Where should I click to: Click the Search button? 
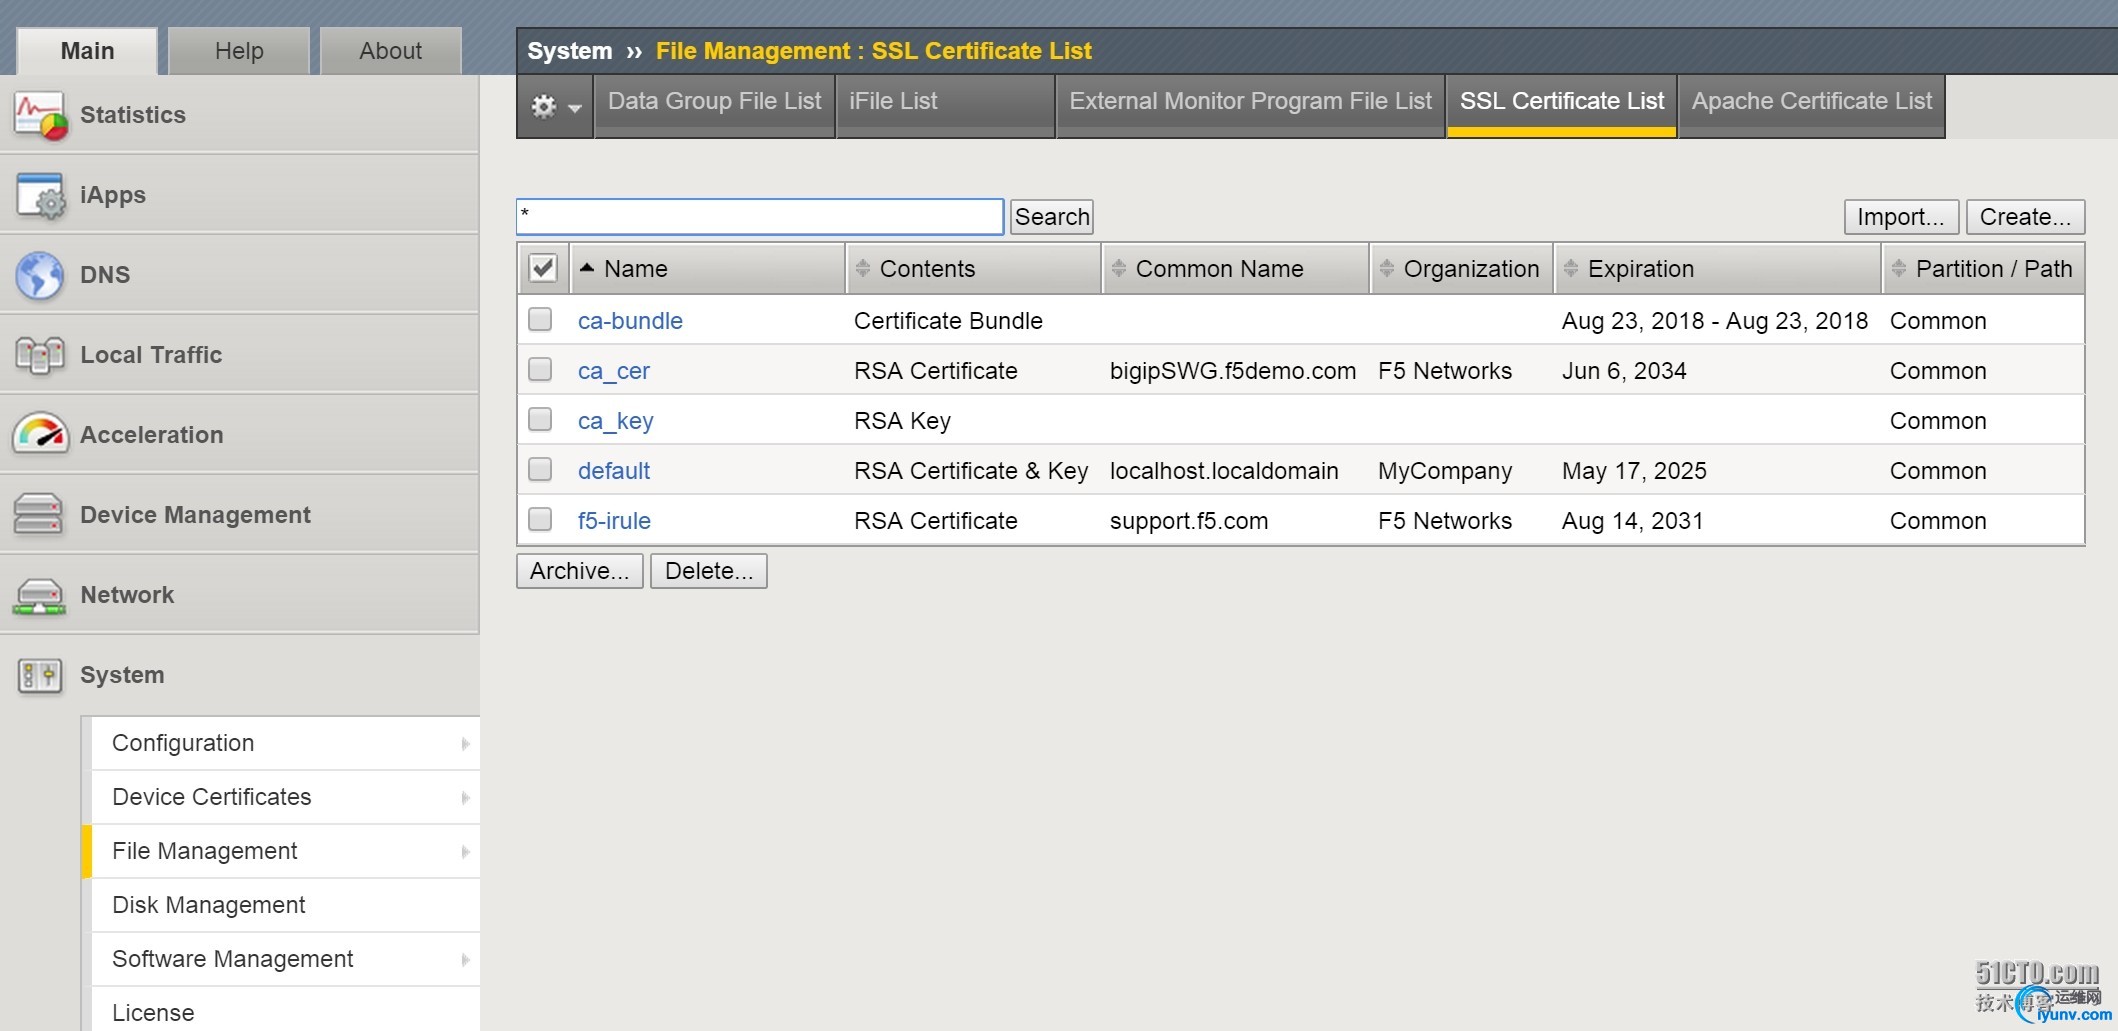1052,217
